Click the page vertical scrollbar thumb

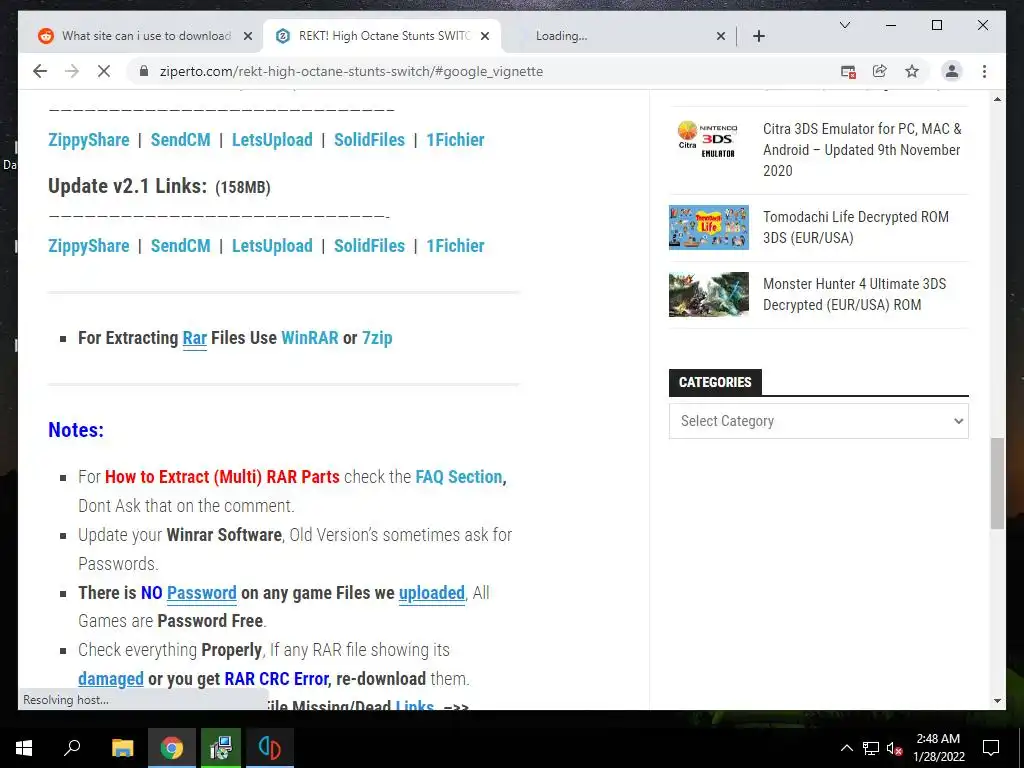coord(997,483)
